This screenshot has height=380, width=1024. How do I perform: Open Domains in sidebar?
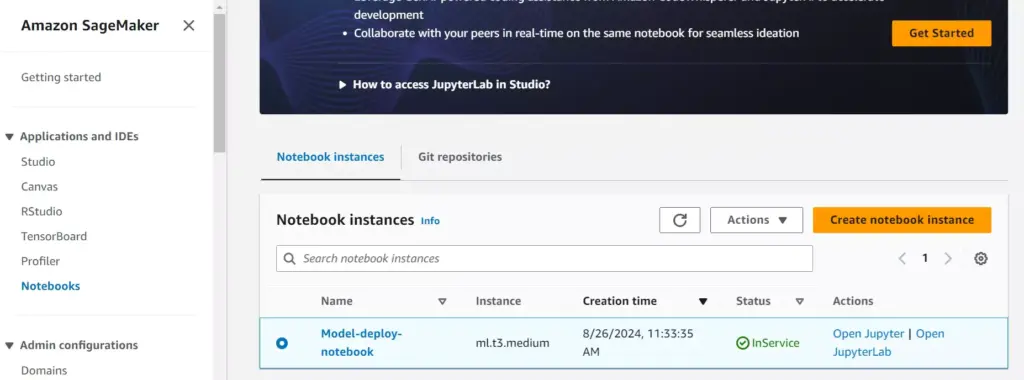tap(44, 371)
